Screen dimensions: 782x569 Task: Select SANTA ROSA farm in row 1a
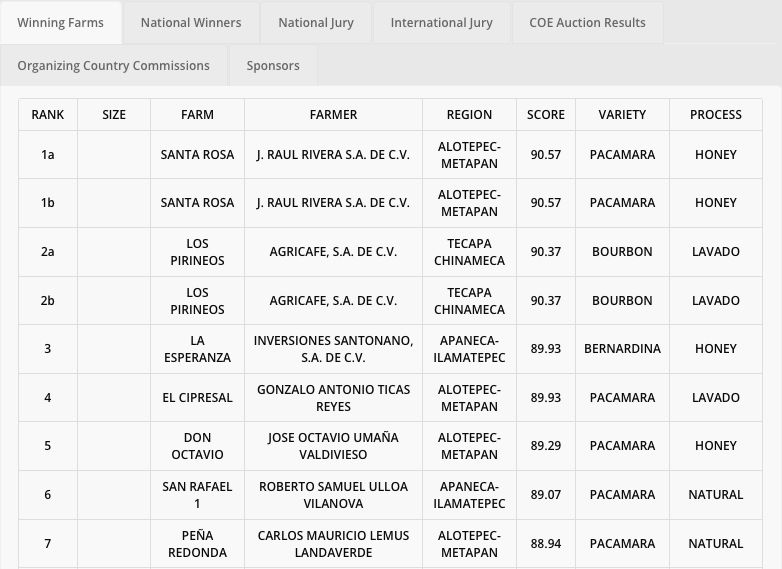[x=197, y=155]
